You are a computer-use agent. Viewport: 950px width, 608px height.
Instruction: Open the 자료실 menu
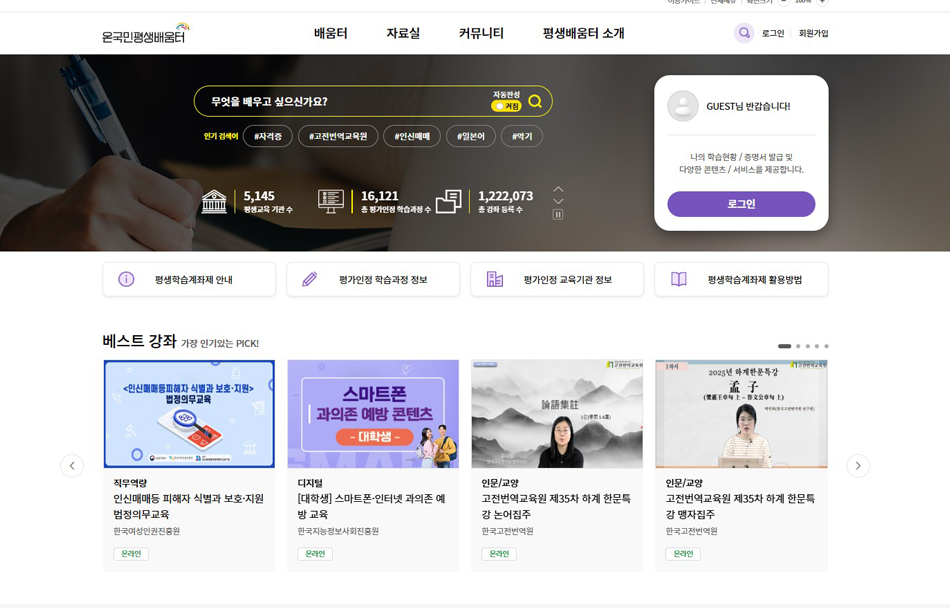click(404, 33)
